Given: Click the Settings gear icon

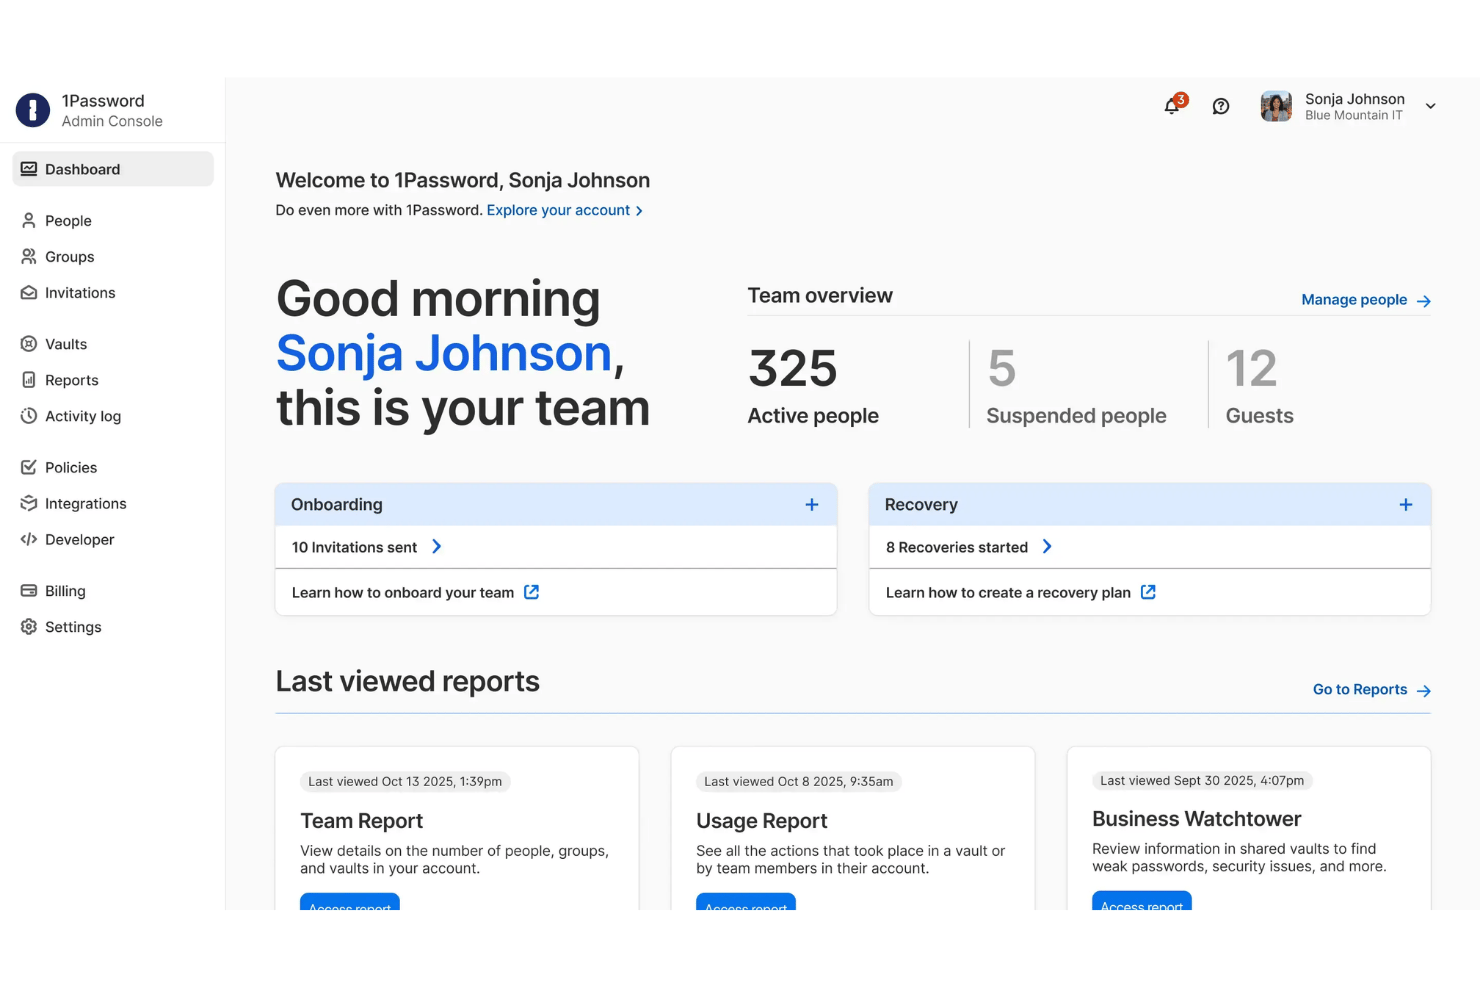Looking at the screenshot, I should click(29, 627).
